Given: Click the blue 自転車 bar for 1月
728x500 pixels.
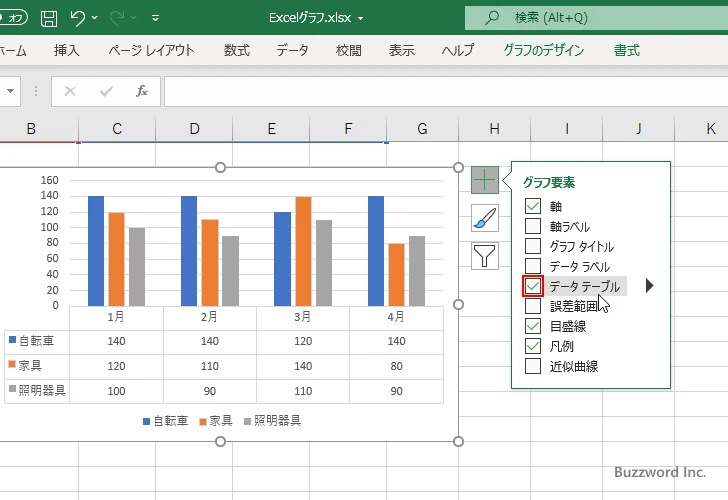Looking at the screenshot, I should pyautogui.click(x=96, y=251).
